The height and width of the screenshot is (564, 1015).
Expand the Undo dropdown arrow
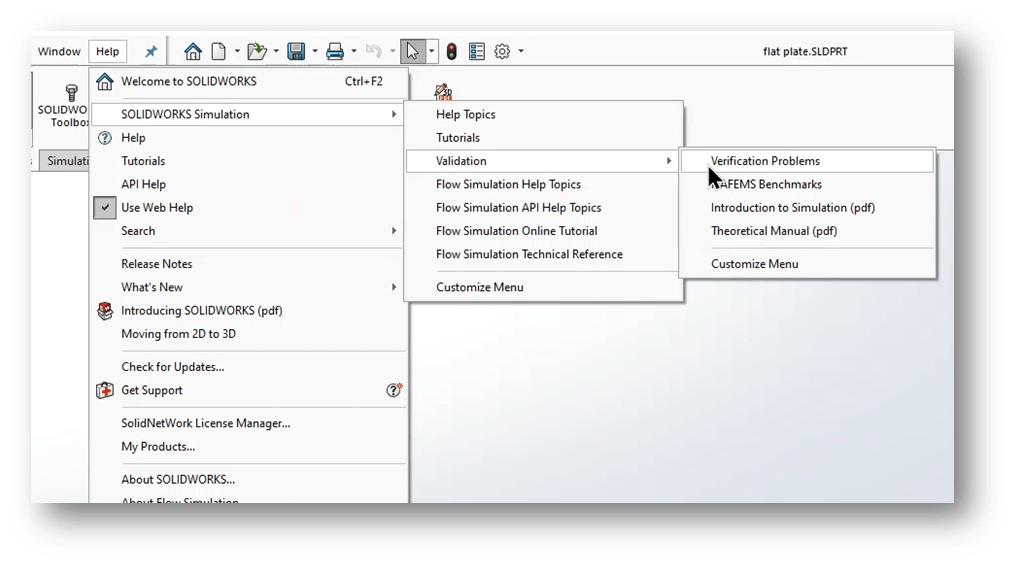[392, 51]
